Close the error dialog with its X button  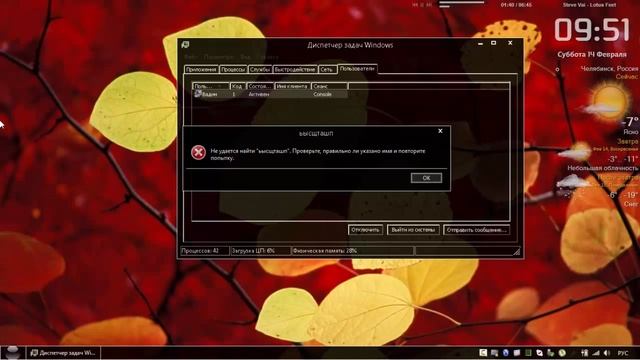tap(440, 131)
